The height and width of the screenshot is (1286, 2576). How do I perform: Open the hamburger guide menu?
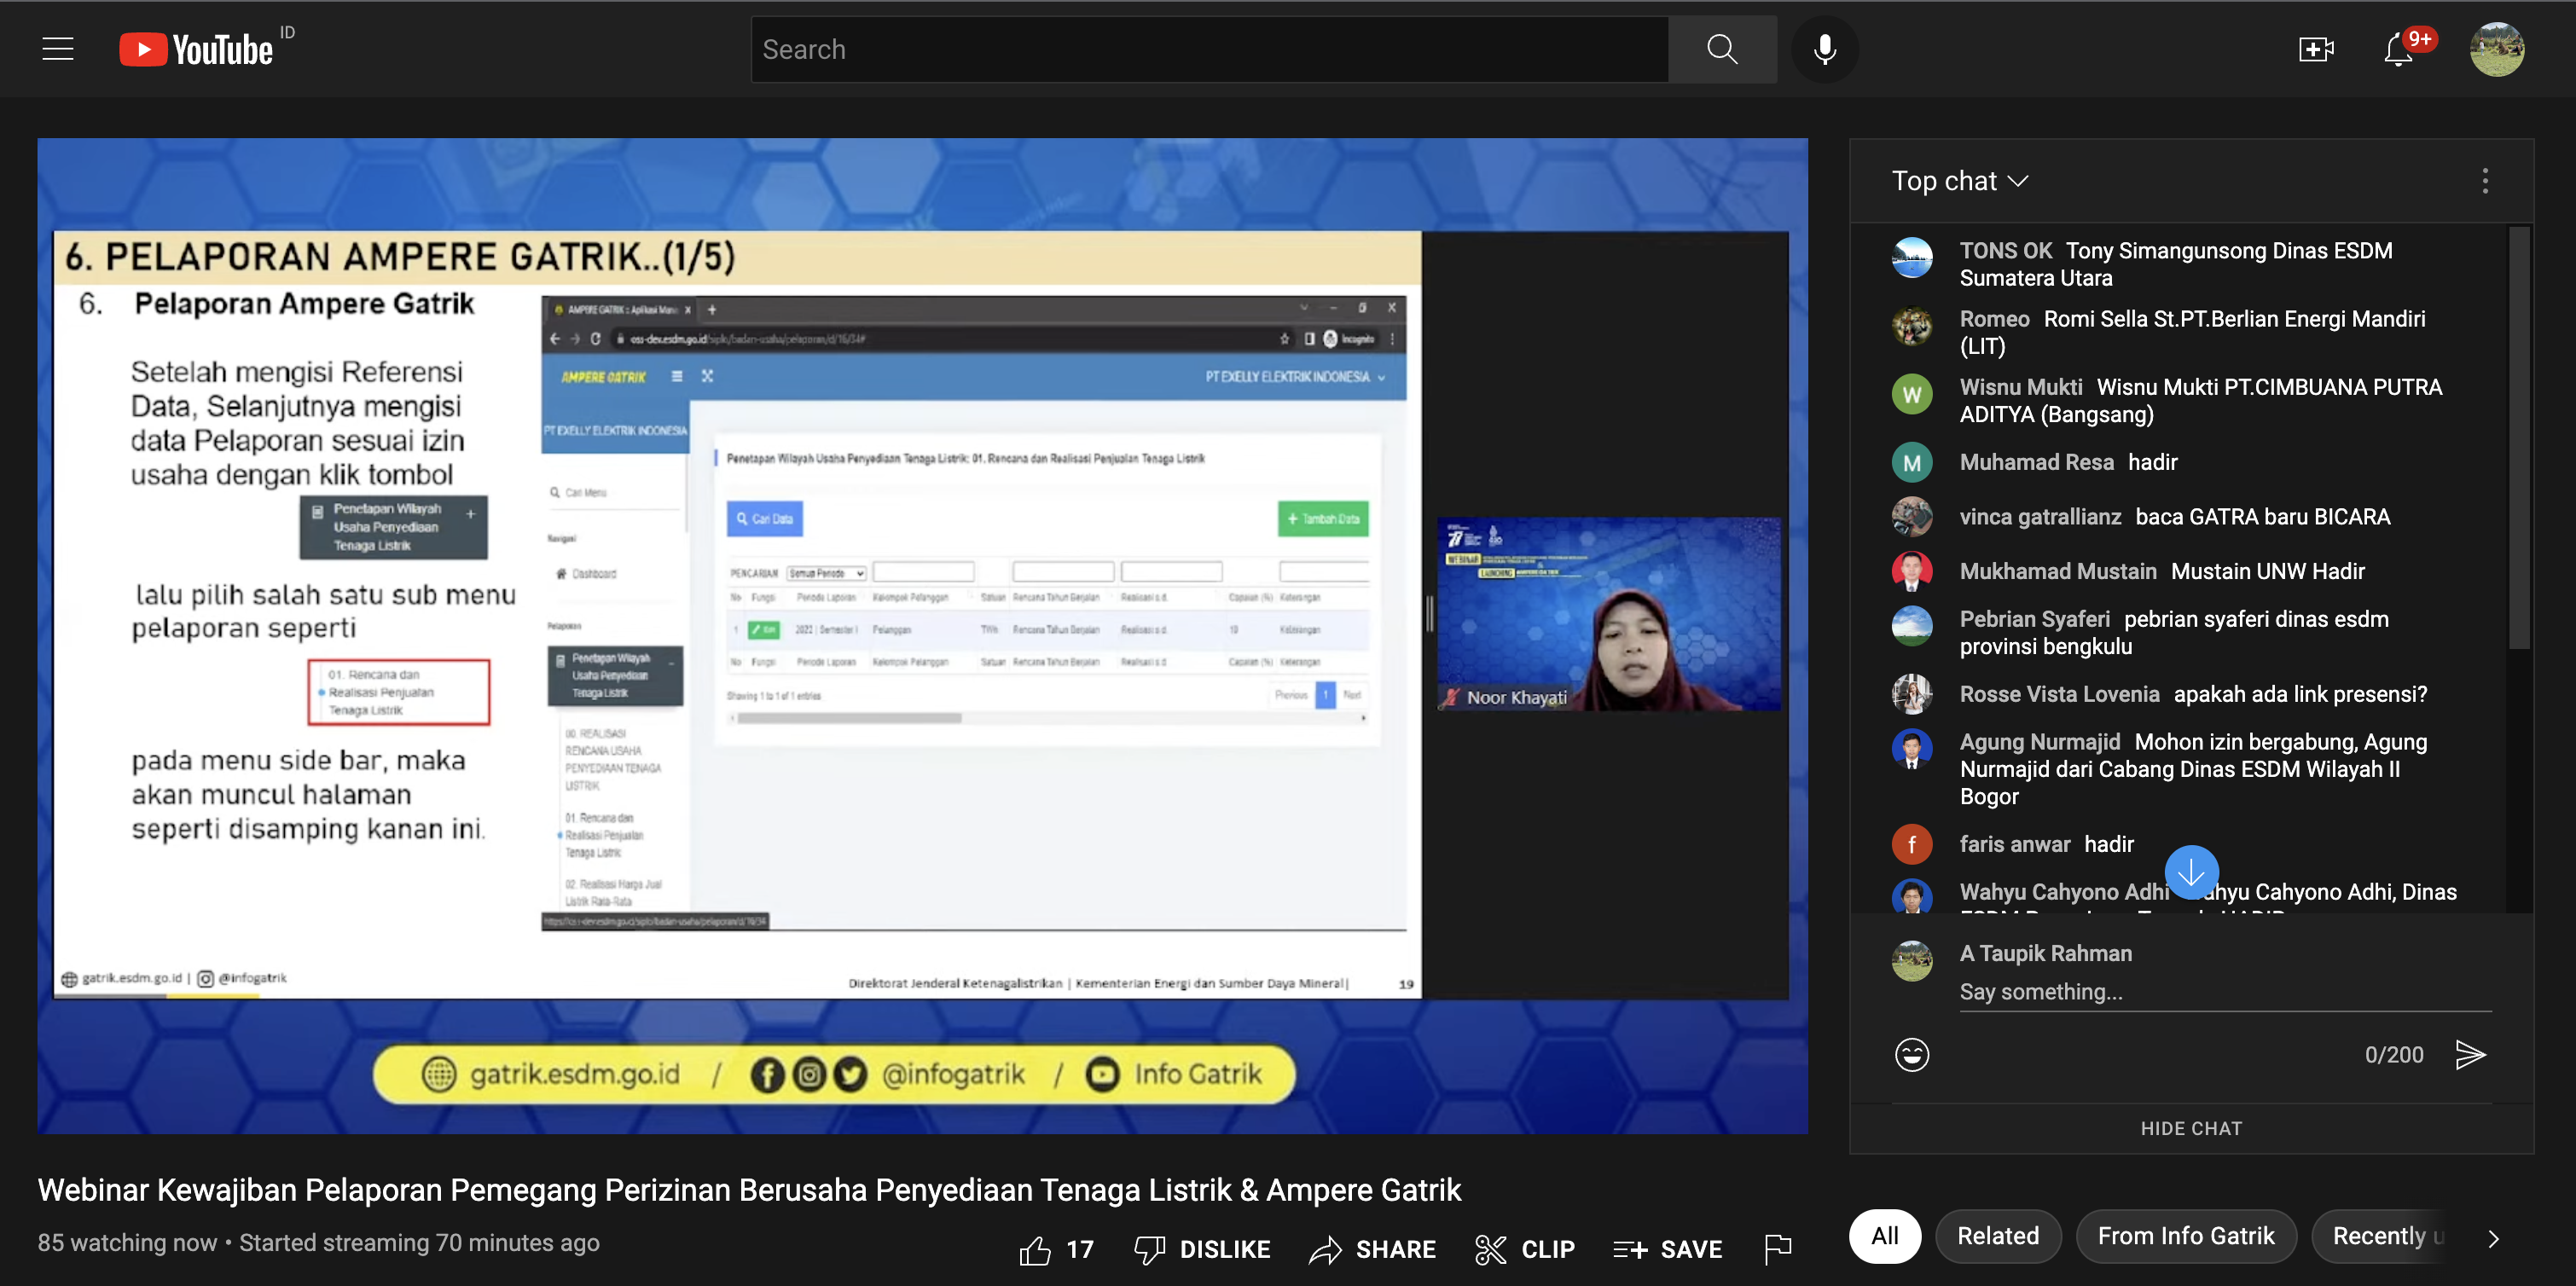[x=58, y=49]
